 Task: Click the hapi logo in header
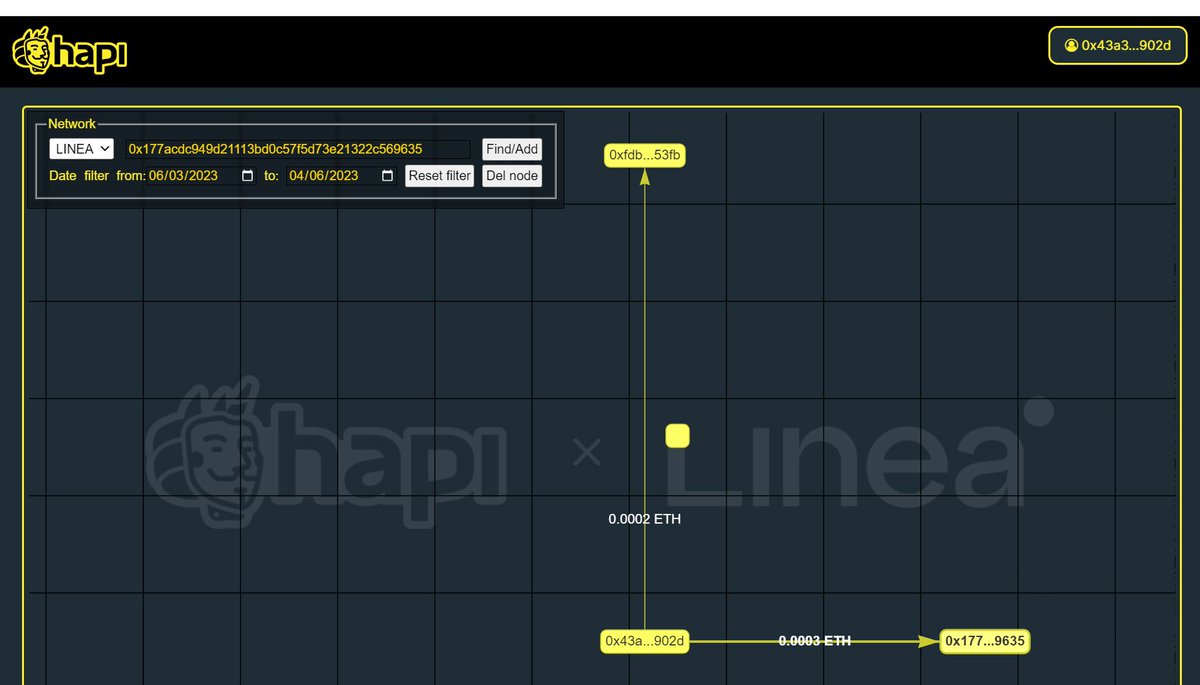(x=69, y=50)
